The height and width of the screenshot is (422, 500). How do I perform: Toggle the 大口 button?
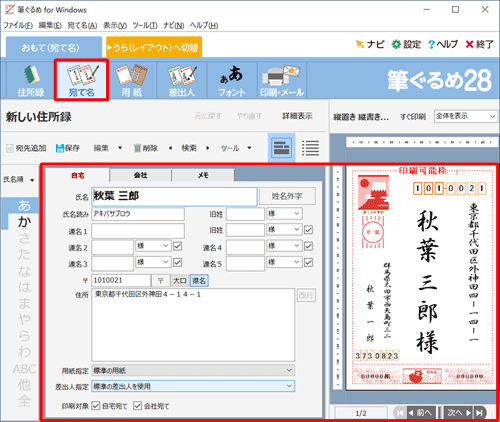[180, 281]
